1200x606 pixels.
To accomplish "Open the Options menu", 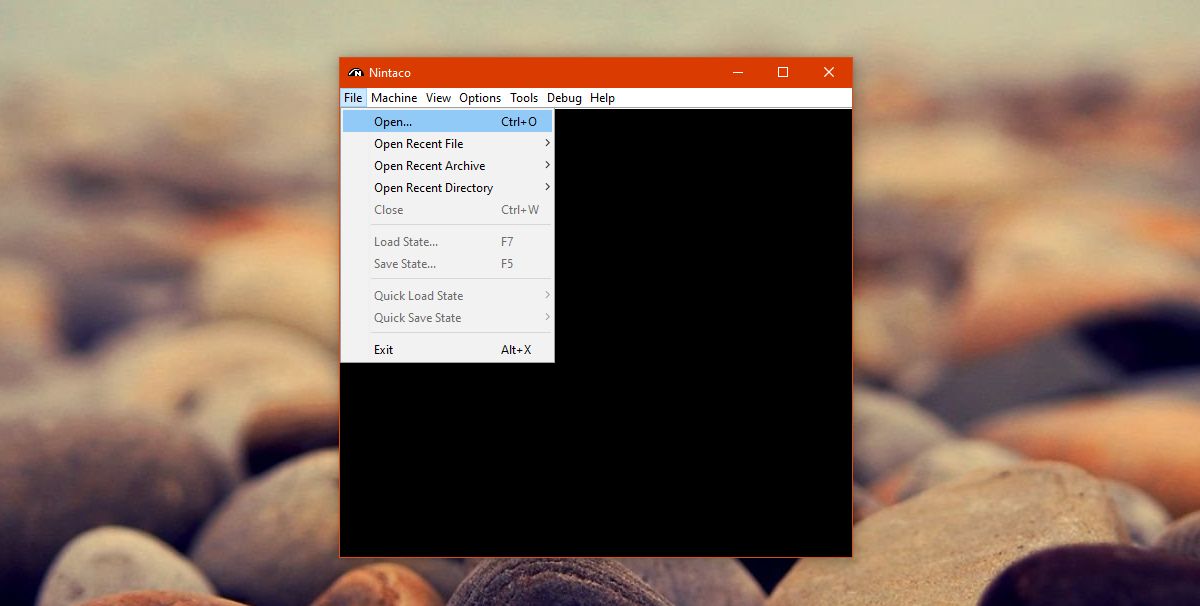I will click(x=480, y=98).
